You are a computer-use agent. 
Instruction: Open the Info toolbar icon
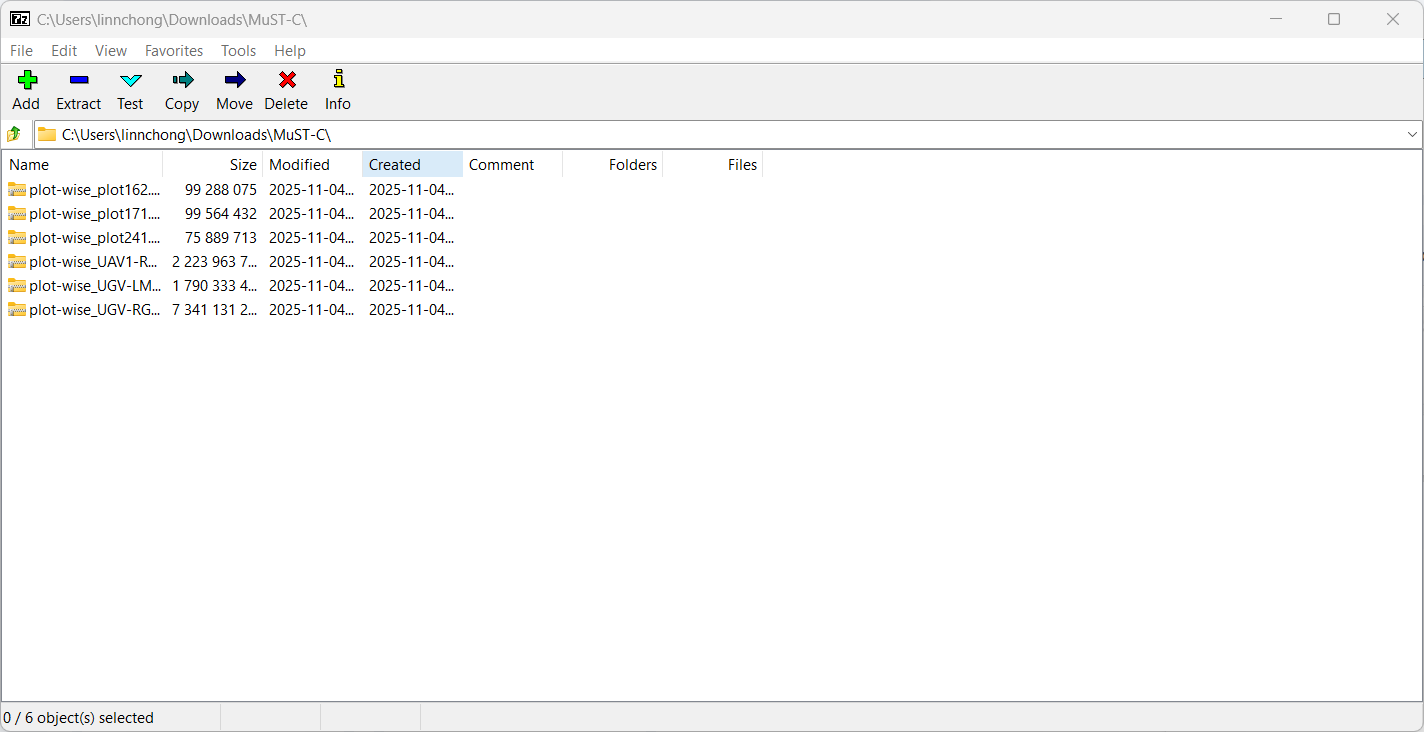click(x=338, y=81)
